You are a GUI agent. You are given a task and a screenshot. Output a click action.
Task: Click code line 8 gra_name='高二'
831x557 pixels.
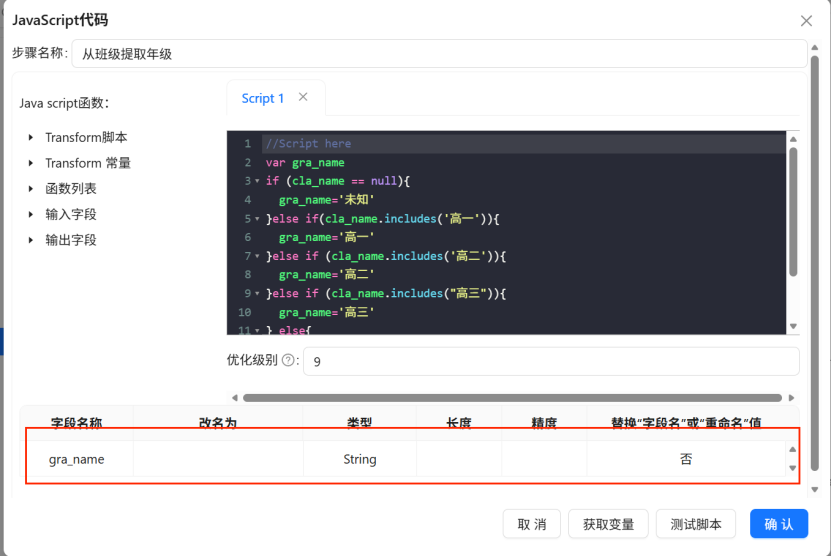pyautogui.click(x=326, y=275)
